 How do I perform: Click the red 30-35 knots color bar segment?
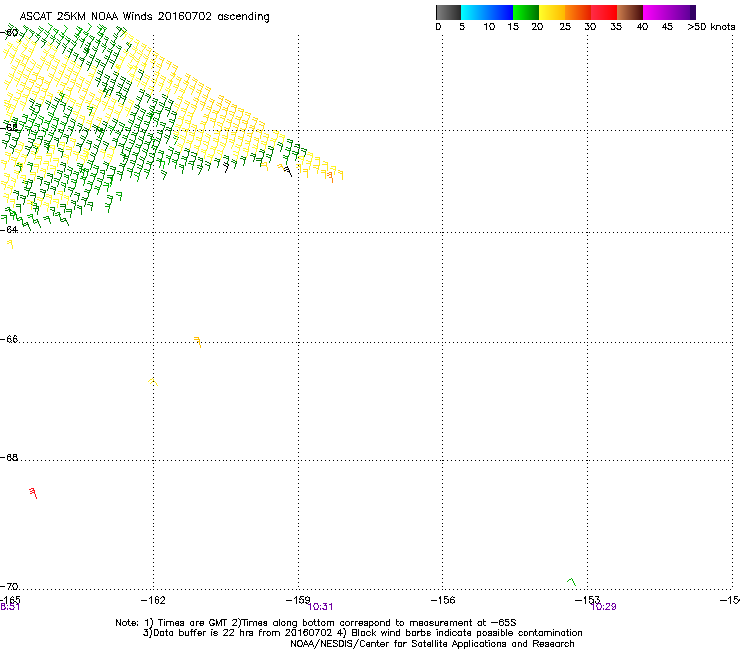pyautogui.click(x=604, y=12)
